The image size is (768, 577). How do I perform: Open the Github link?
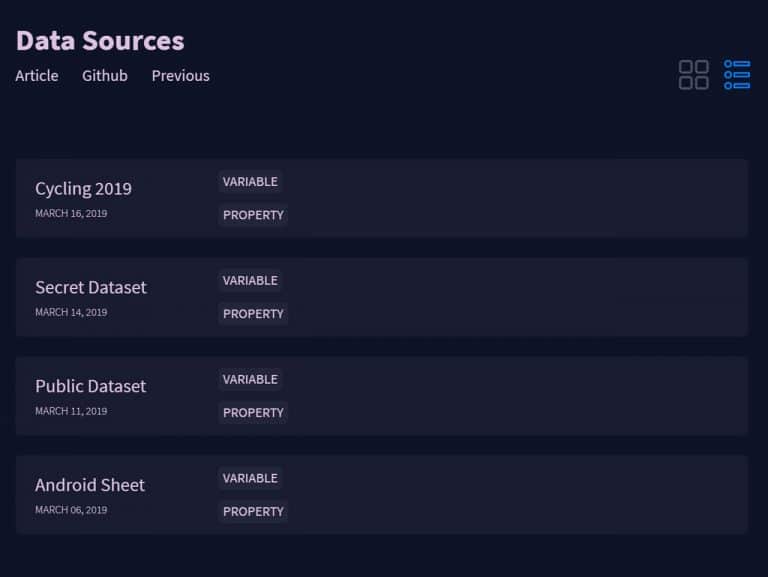(105, 76)
